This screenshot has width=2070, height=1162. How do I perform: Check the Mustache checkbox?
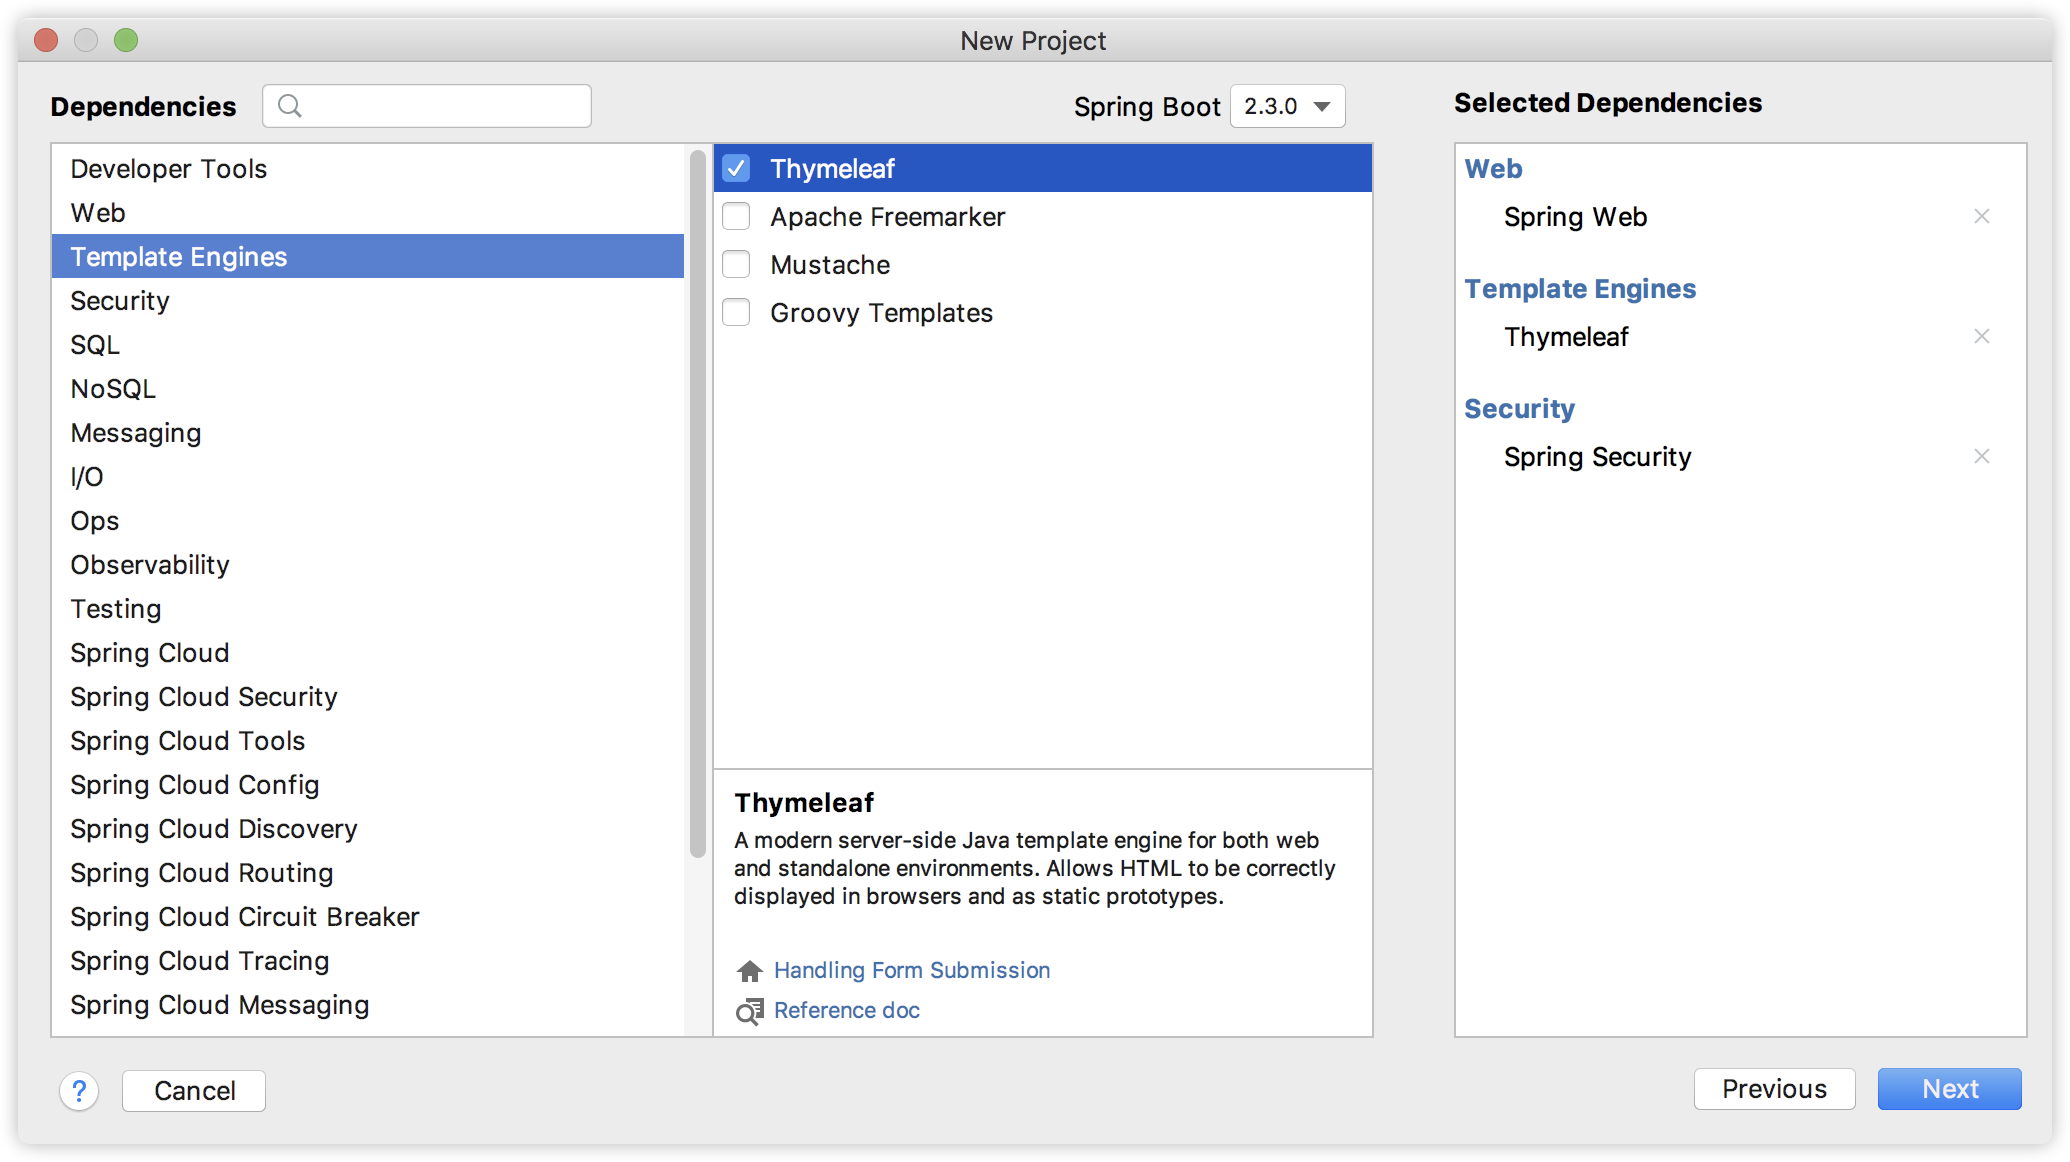(x=736, y=264)
